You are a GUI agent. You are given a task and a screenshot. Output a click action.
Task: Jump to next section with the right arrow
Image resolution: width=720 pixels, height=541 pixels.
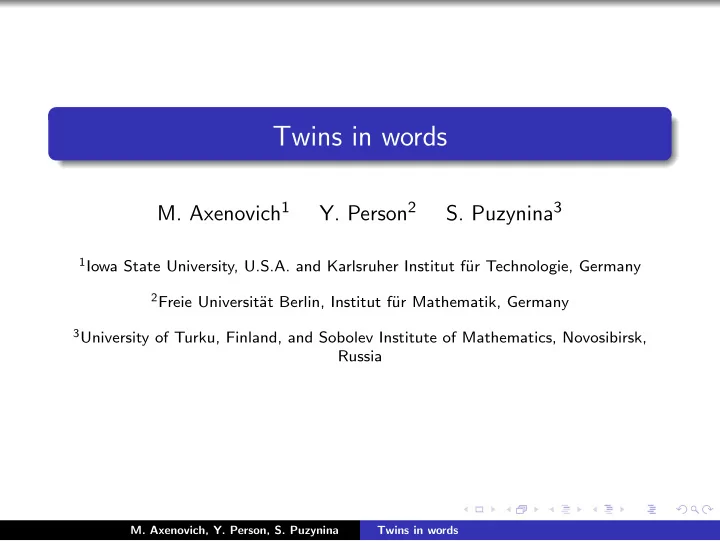(x=622, y=509)
